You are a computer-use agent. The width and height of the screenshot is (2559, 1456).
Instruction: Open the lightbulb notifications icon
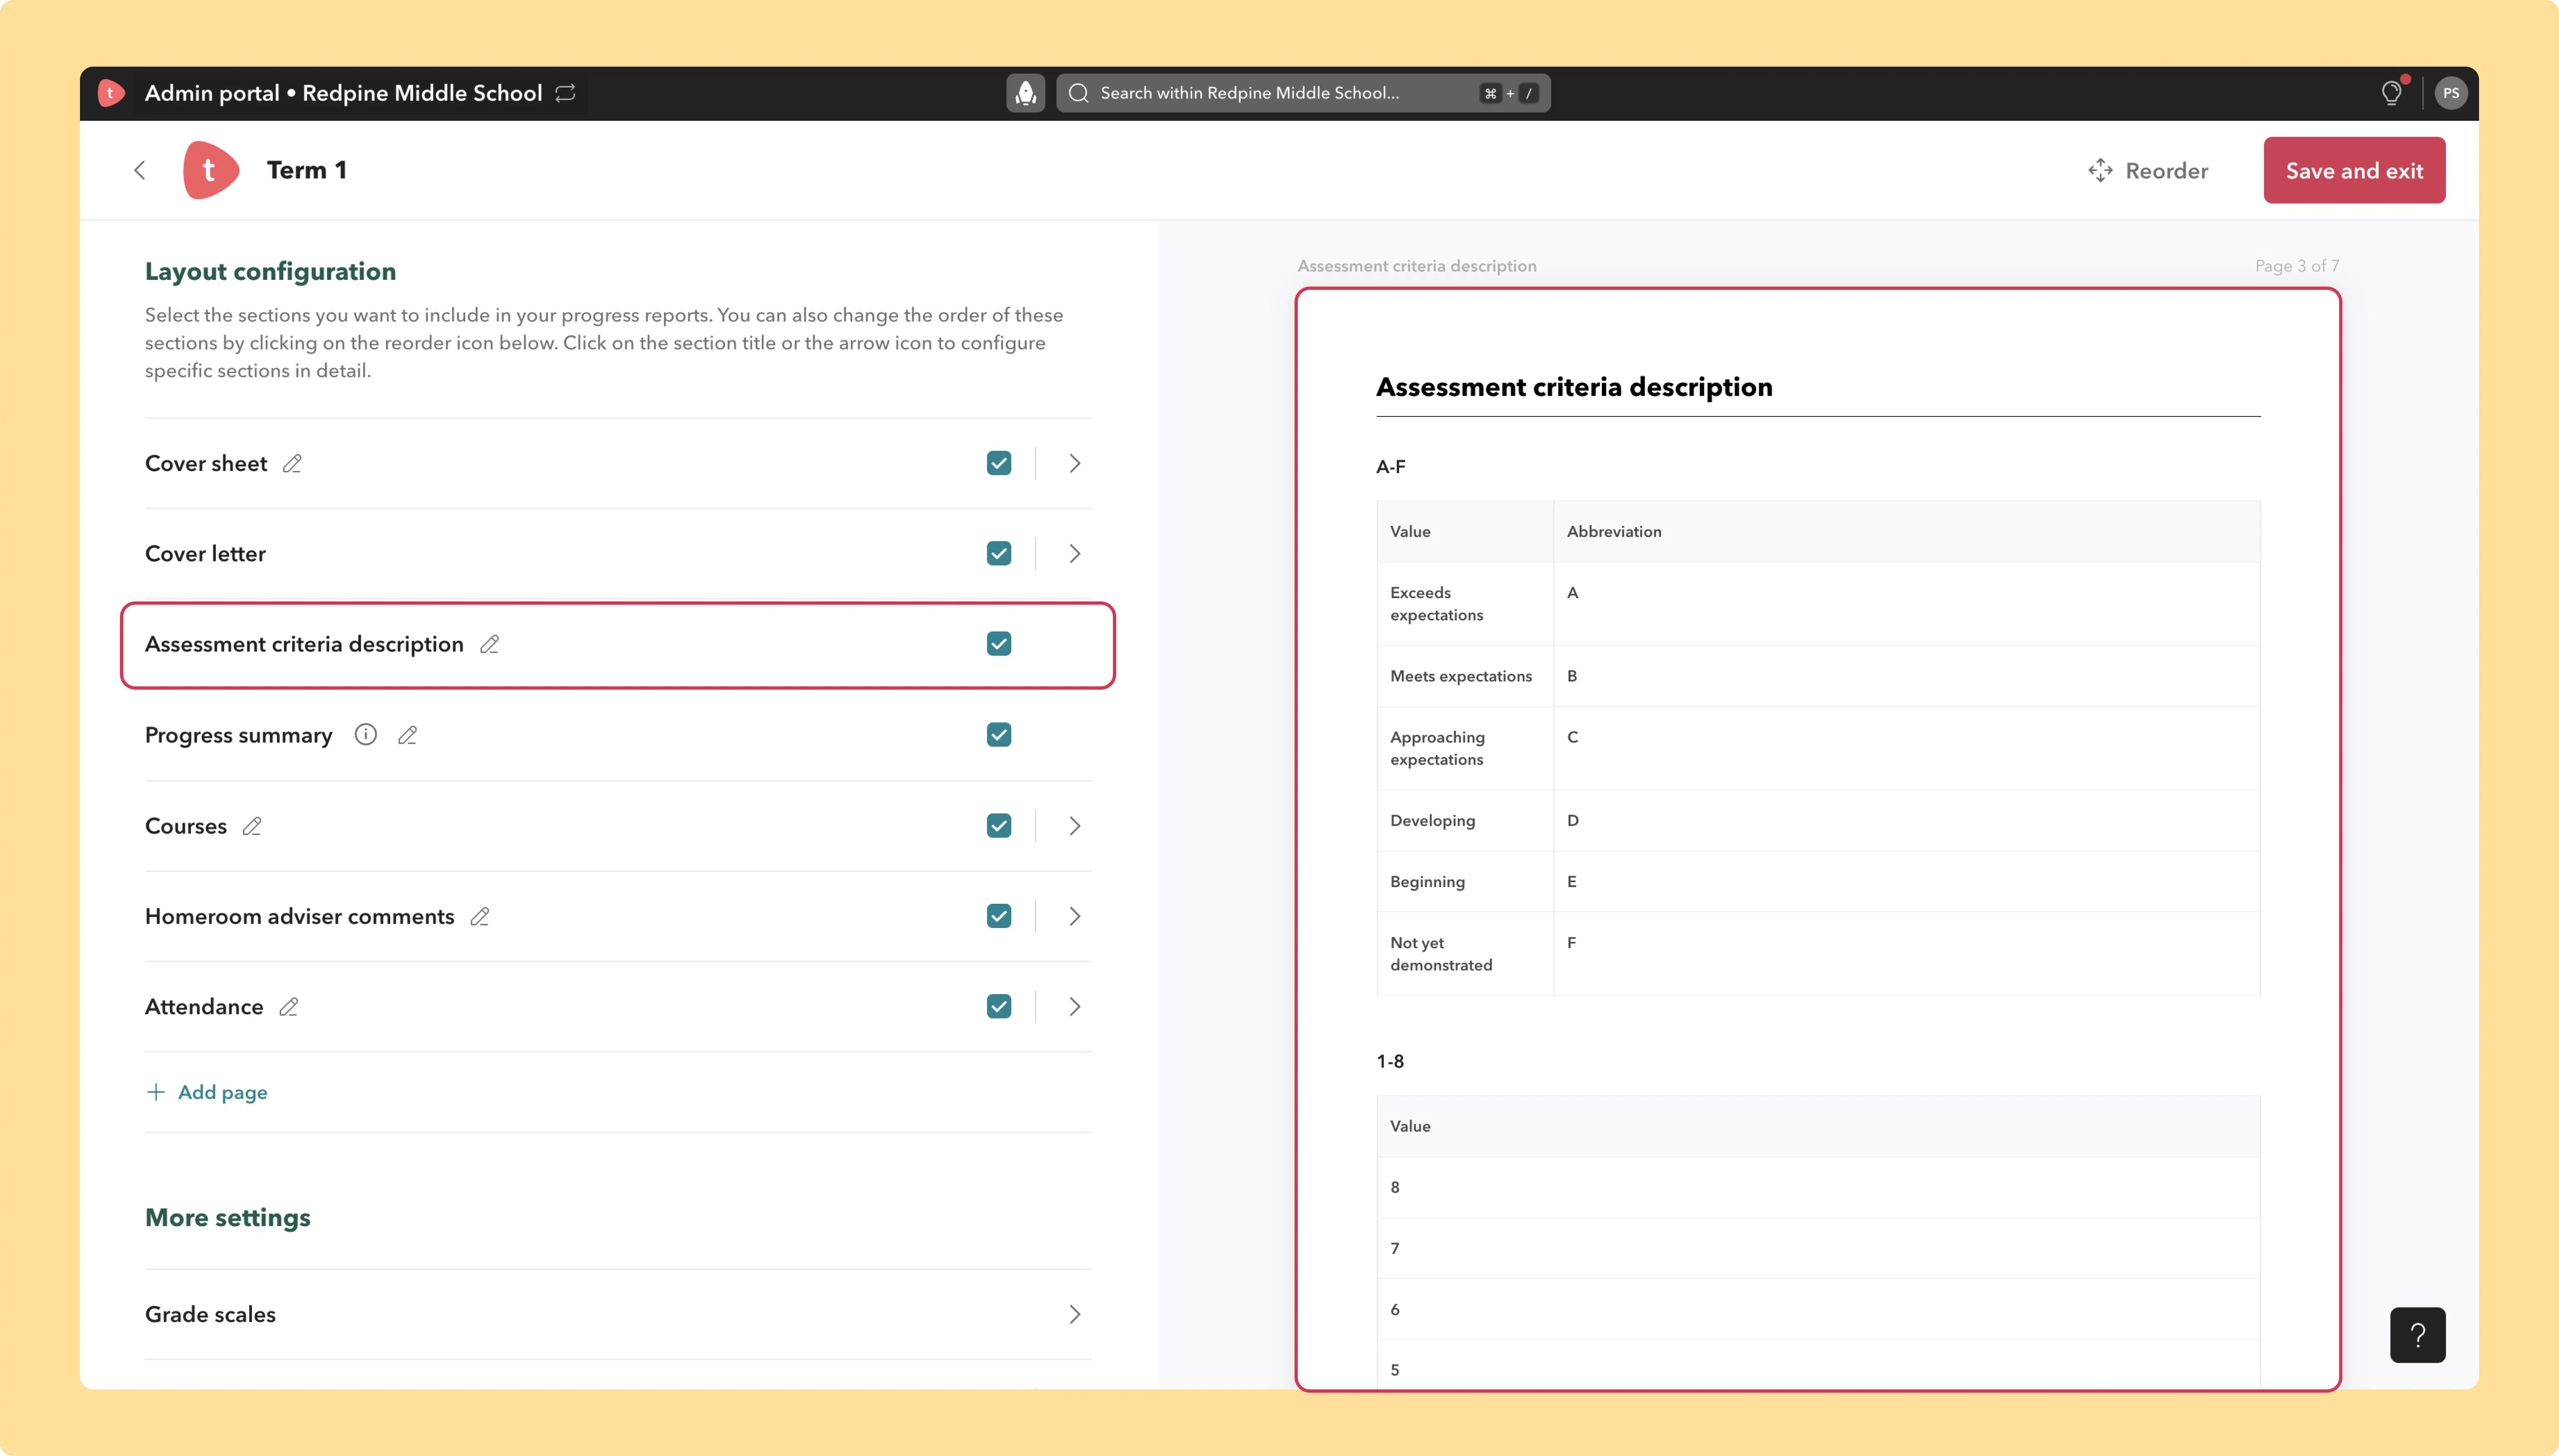[x=2391, y=93]
